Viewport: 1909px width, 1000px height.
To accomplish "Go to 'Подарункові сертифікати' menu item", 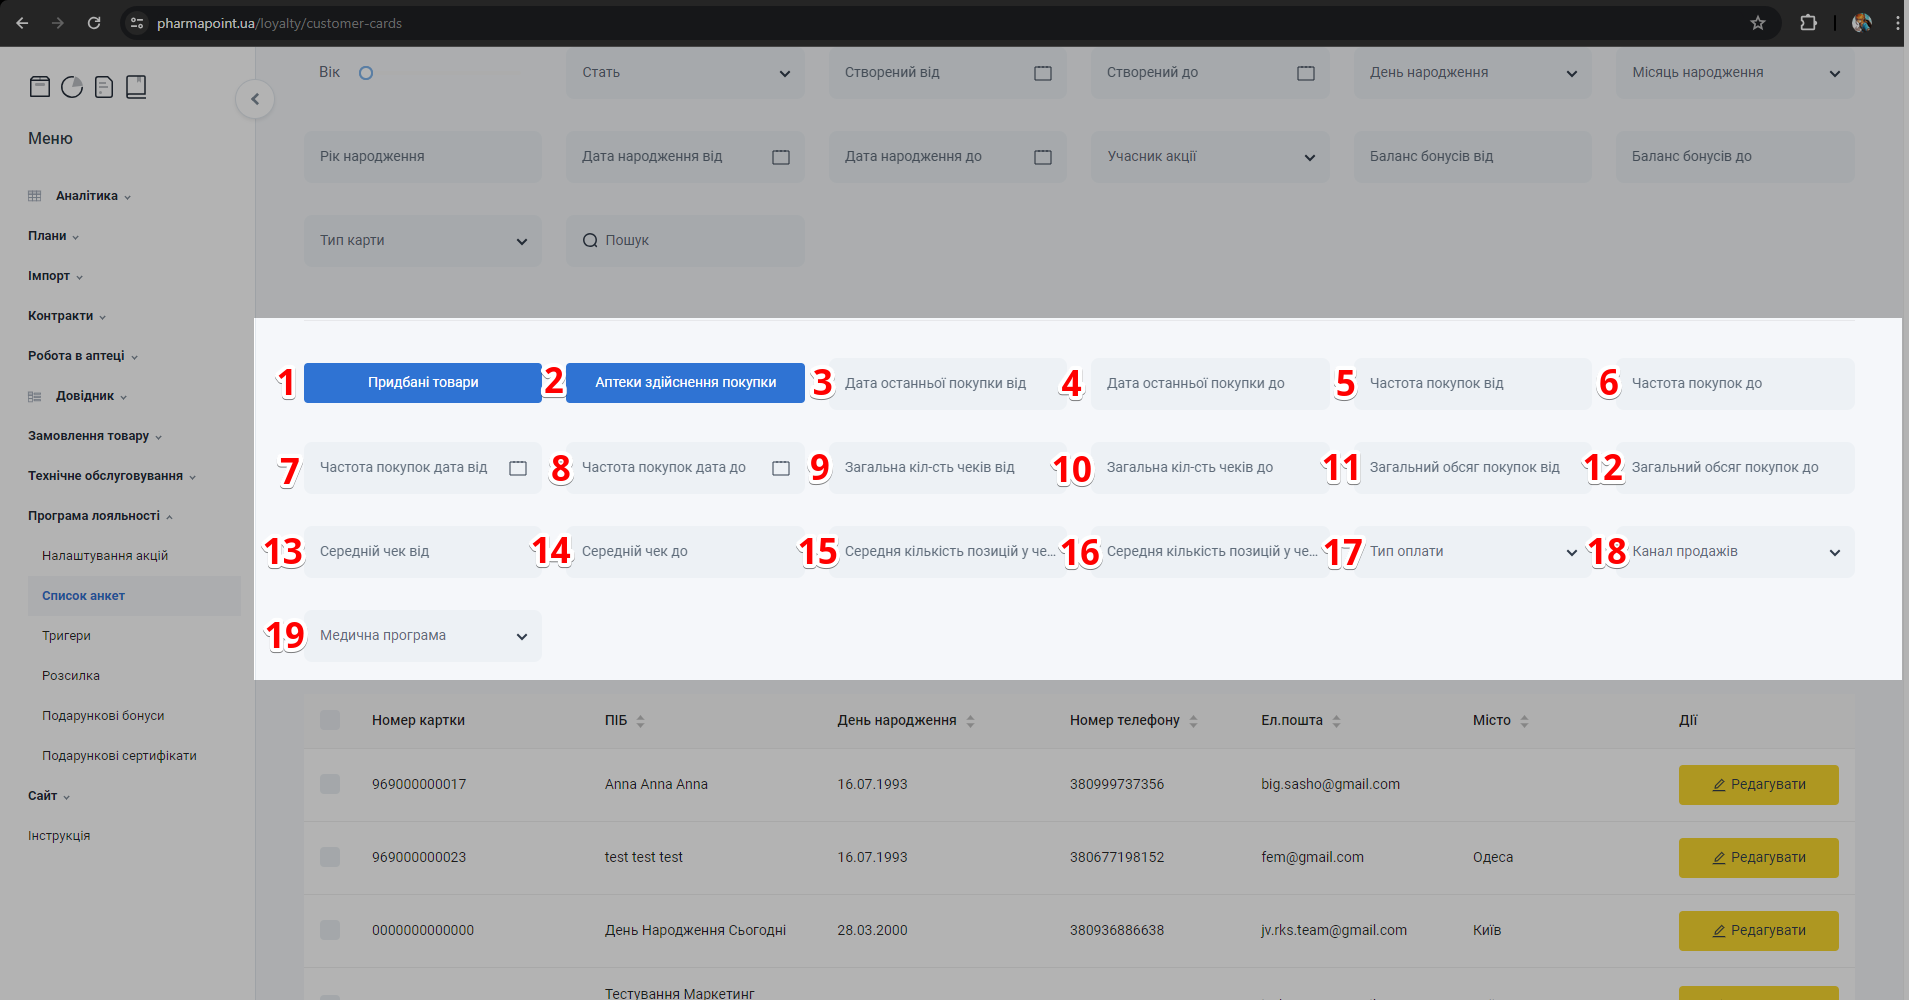I will 119,756.
